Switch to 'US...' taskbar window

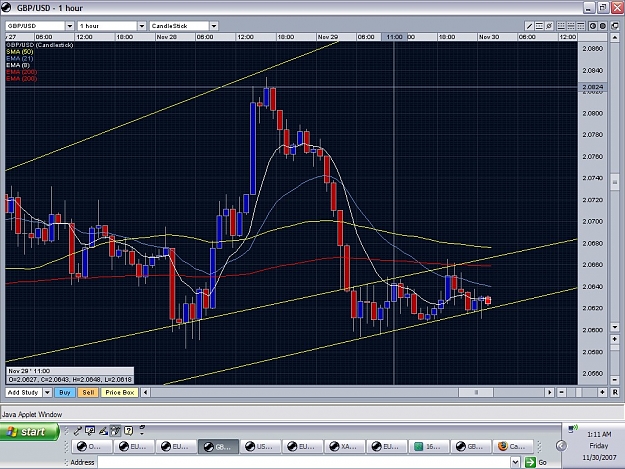[x=261, y=447]
